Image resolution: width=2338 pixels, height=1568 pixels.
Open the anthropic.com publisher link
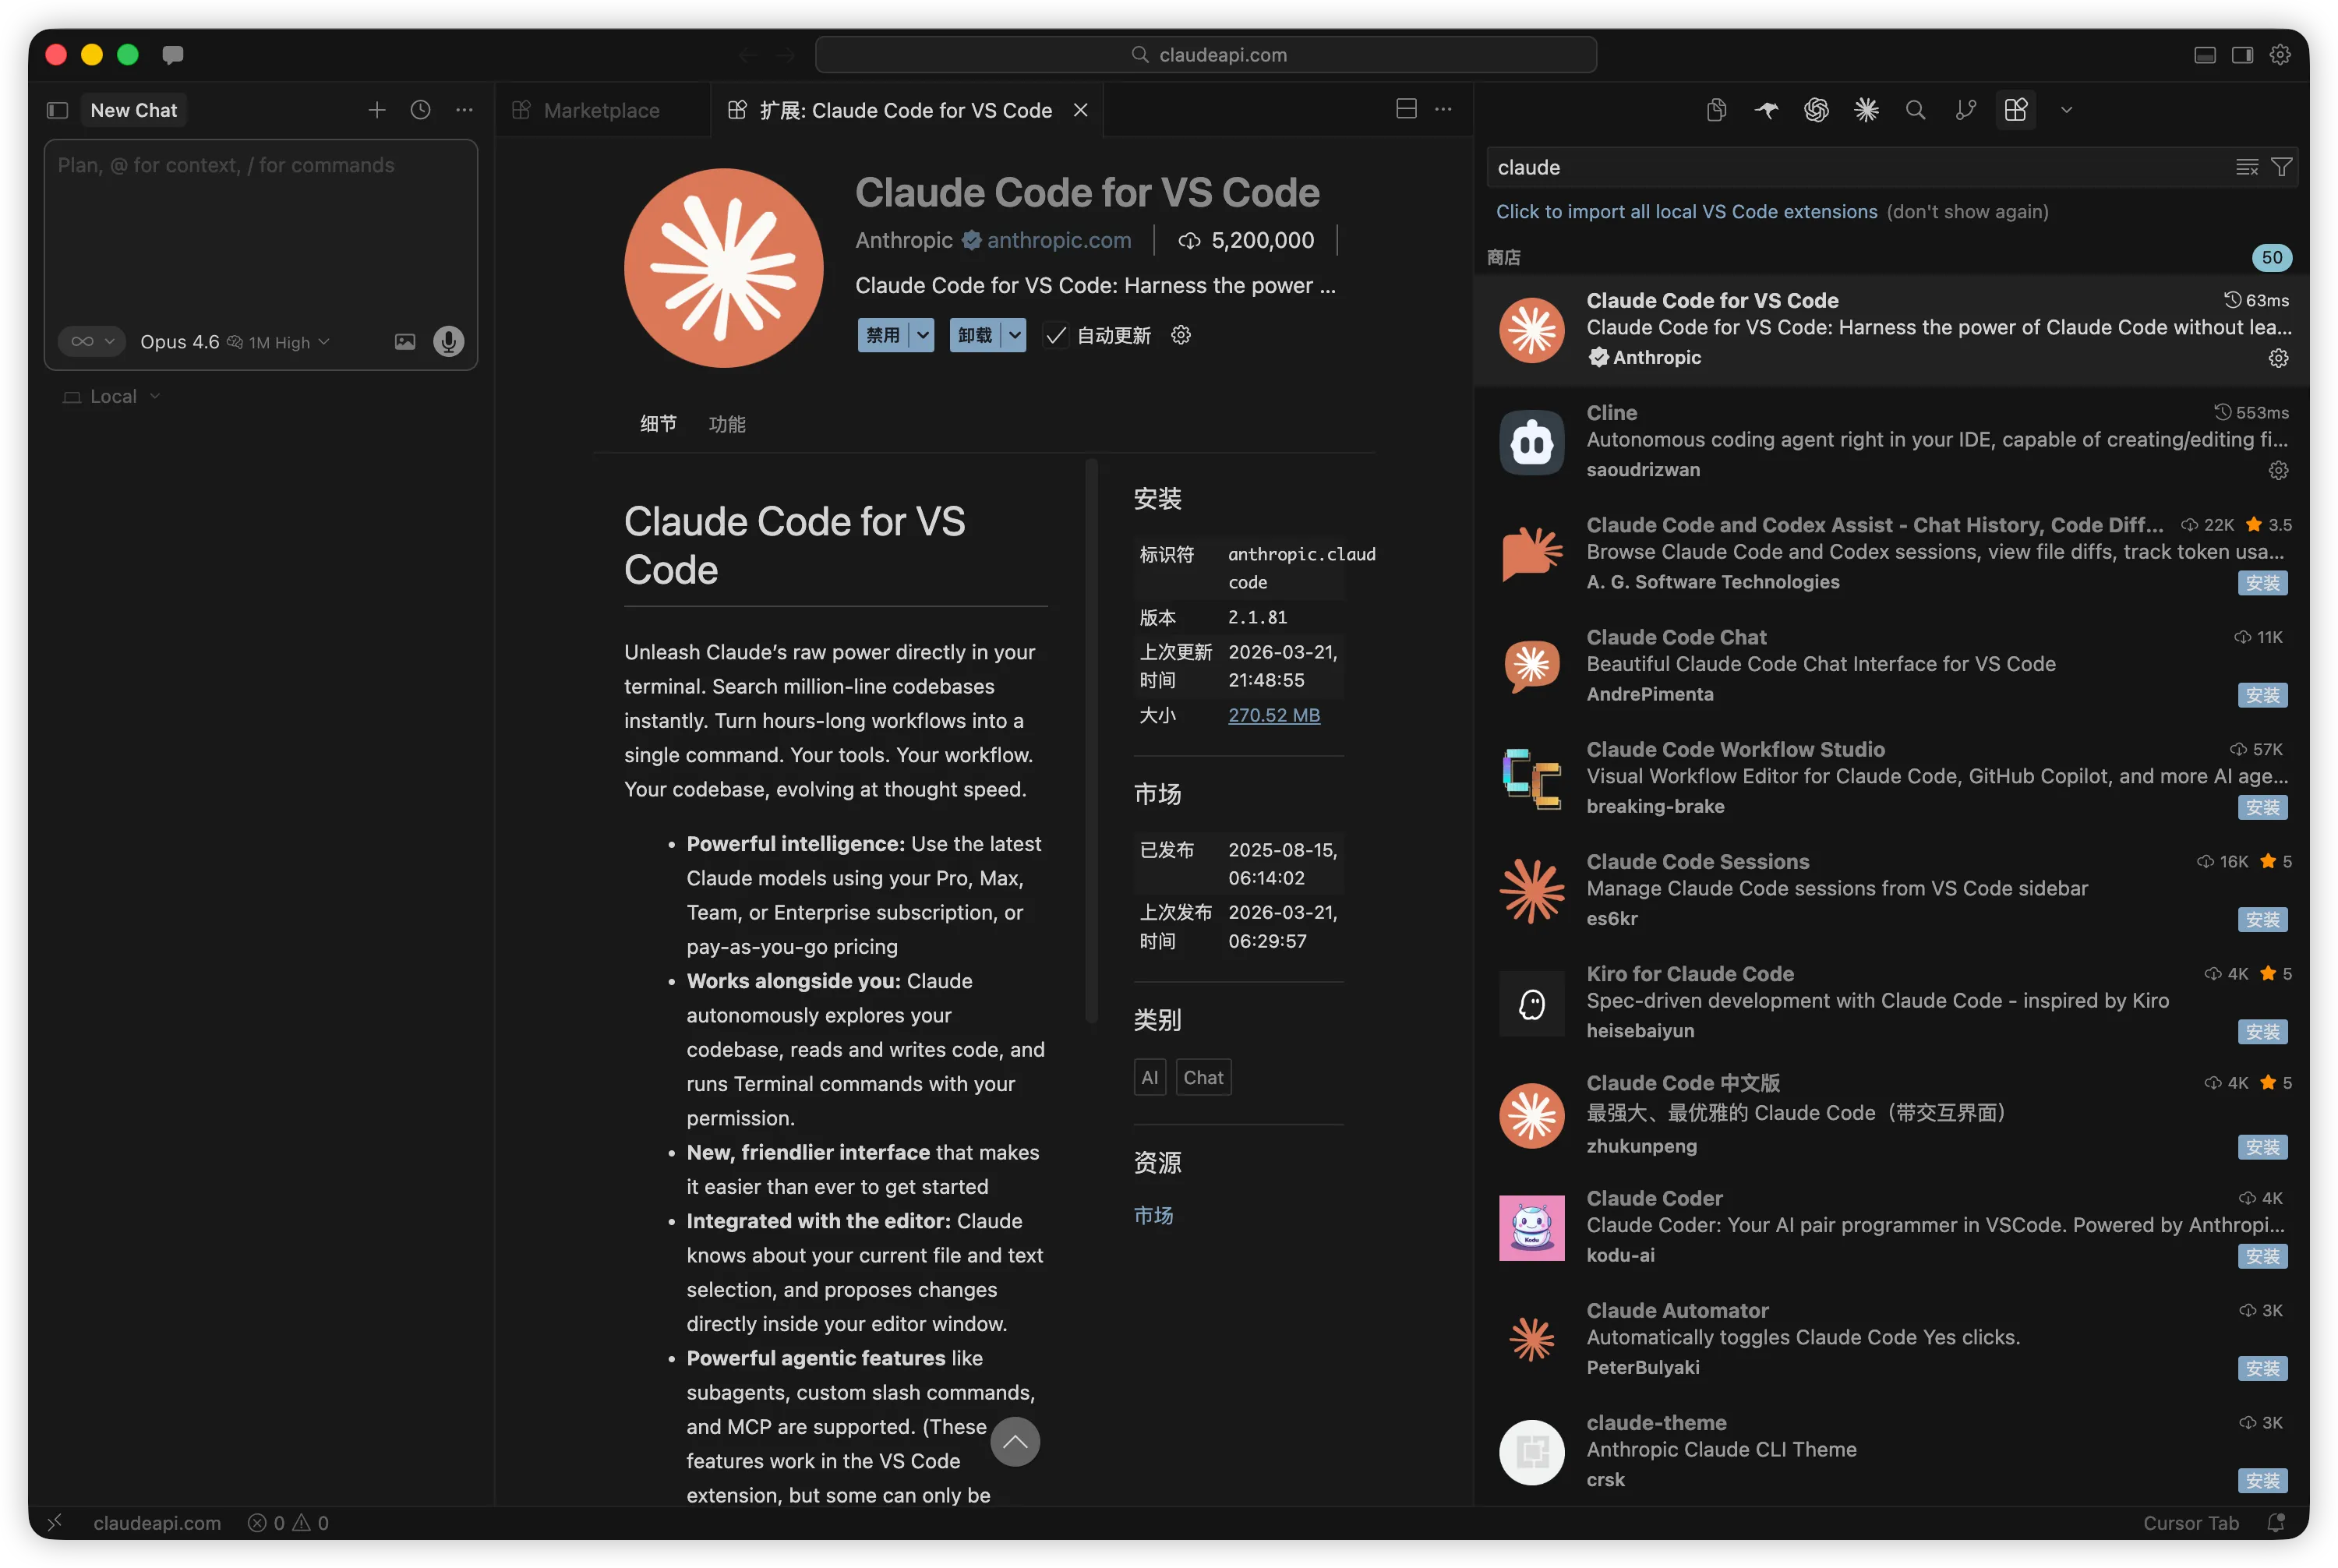(x=1058, y=240)
